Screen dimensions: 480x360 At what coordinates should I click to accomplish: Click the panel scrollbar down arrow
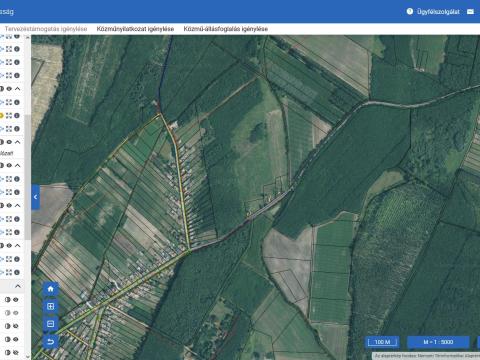[28, 357]
